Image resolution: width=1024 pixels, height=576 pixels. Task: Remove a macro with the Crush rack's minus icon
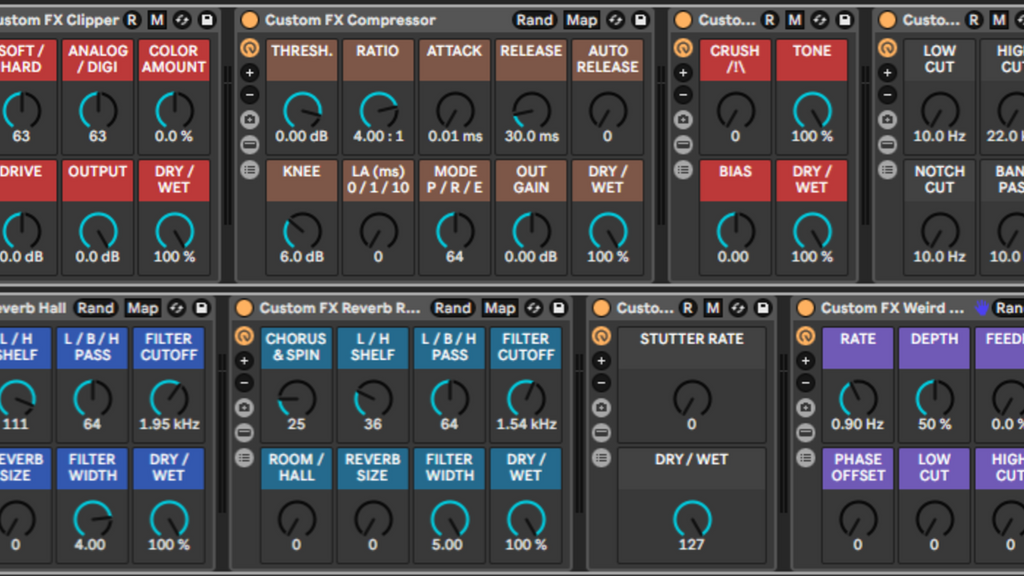[683, 95]
